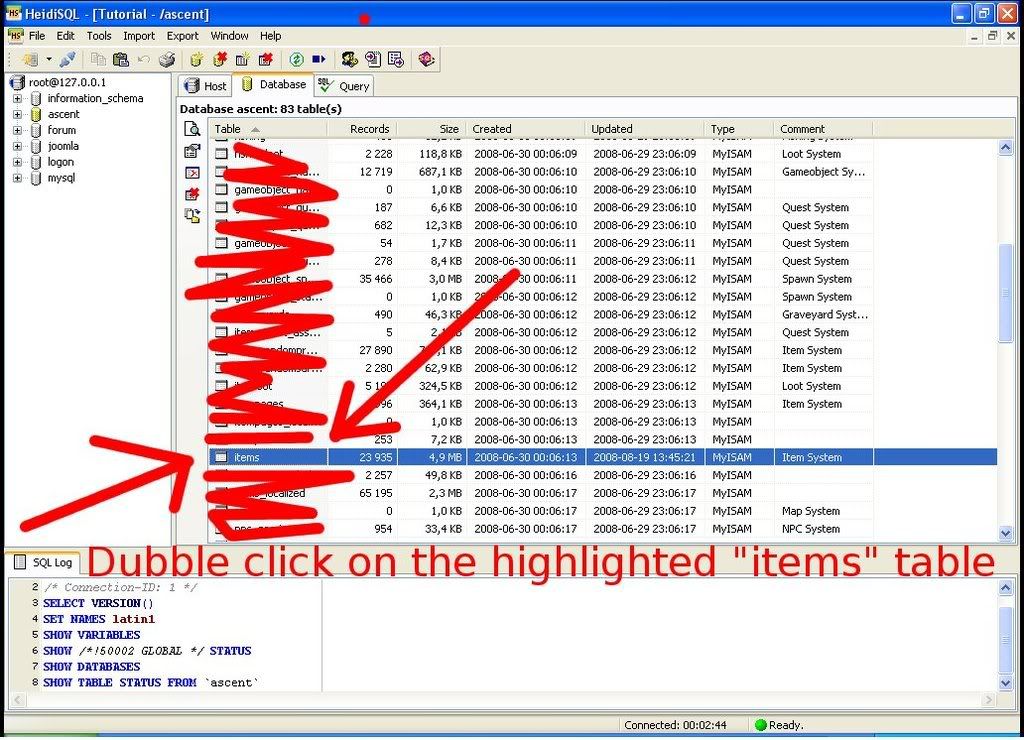This screenshot has width=1024, height=740.
Task: Sort by the Created column header
Action: pyautogui.click(x=526, y=129)
